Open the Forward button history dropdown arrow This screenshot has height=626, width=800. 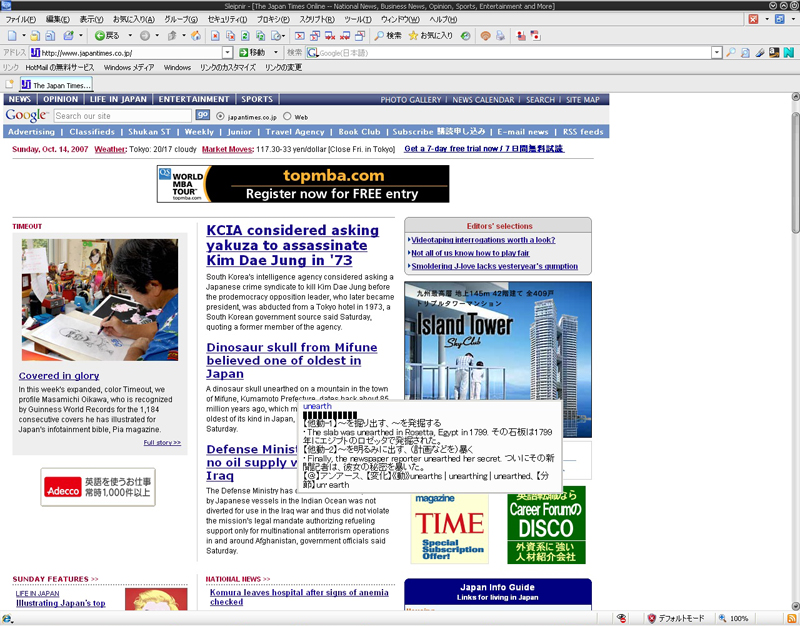coord(157,36)
